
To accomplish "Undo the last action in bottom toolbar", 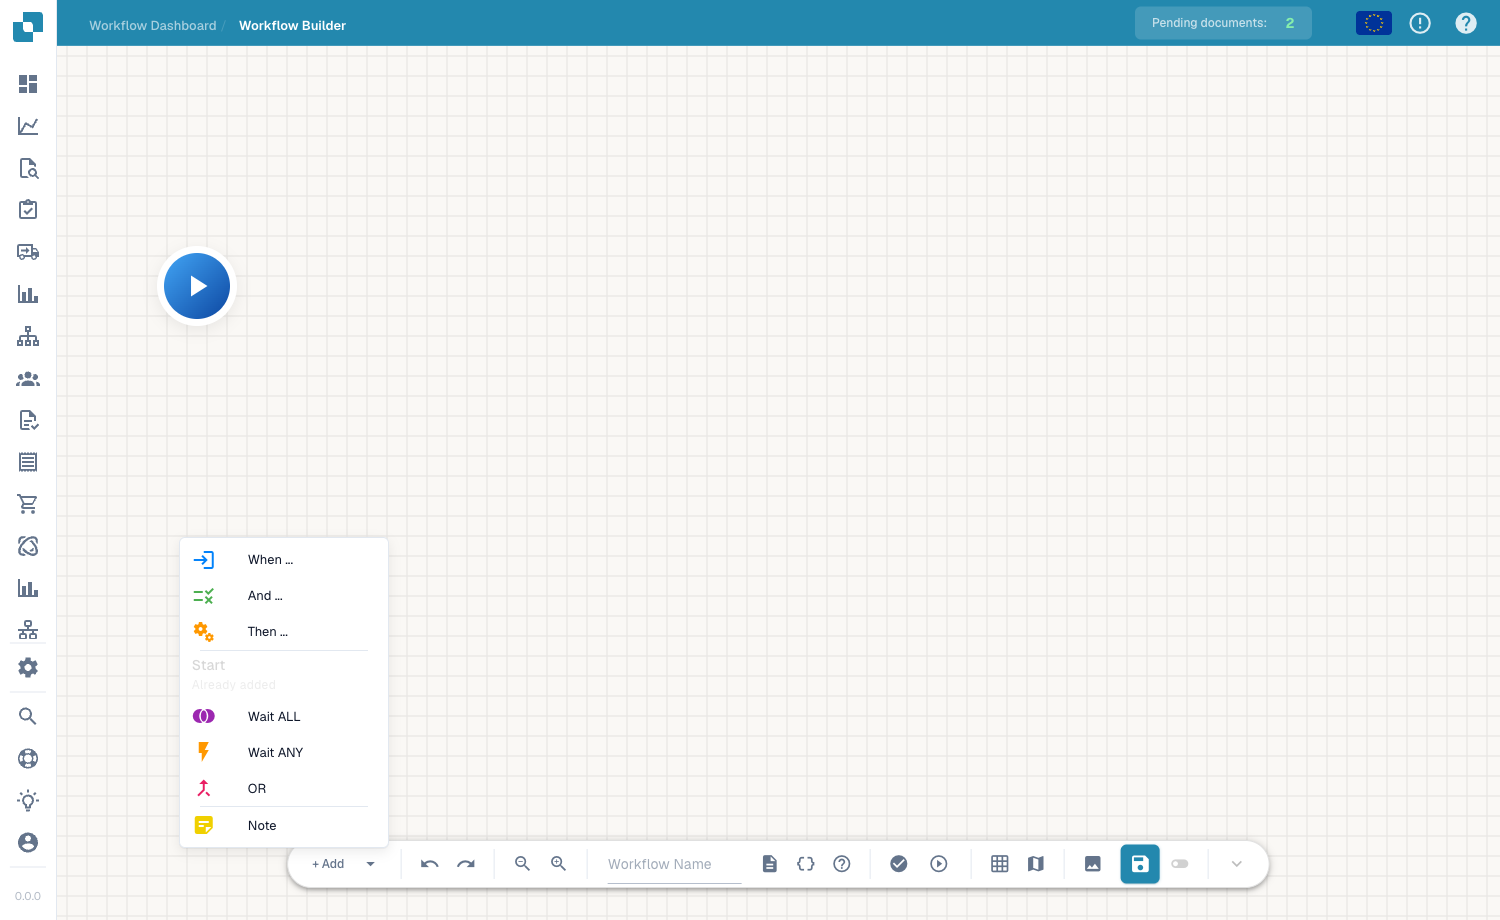I will 430,864.
